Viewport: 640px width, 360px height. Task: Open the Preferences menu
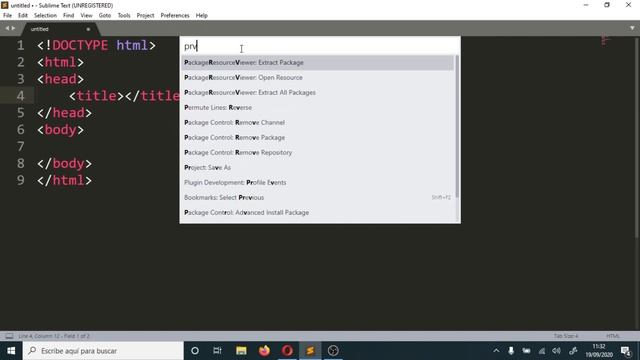[x=175, y=16]
